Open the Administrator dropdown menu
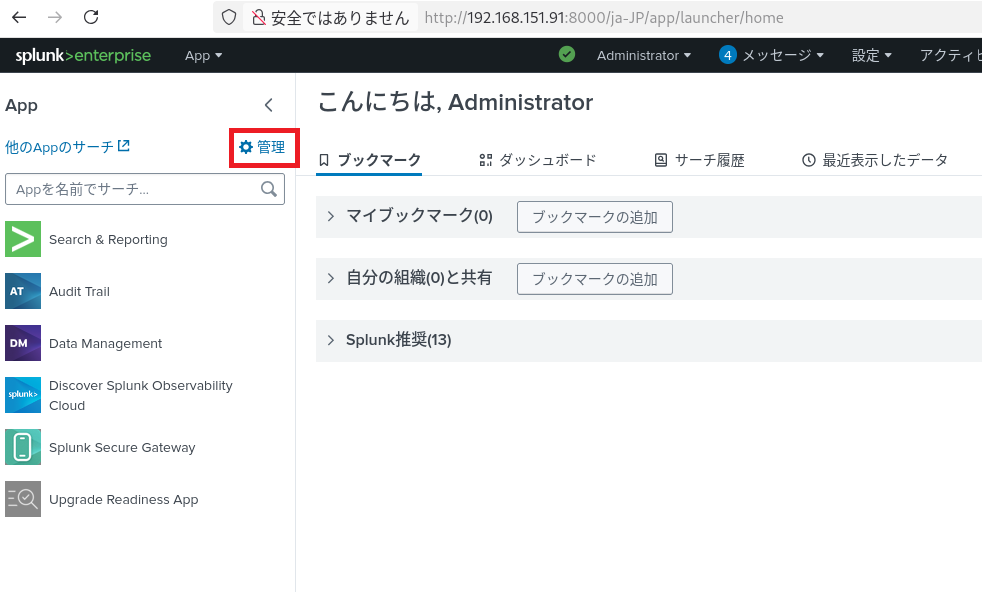Image resolution: width=982 pixels, height=592 pixels. (x=644, y=56)
